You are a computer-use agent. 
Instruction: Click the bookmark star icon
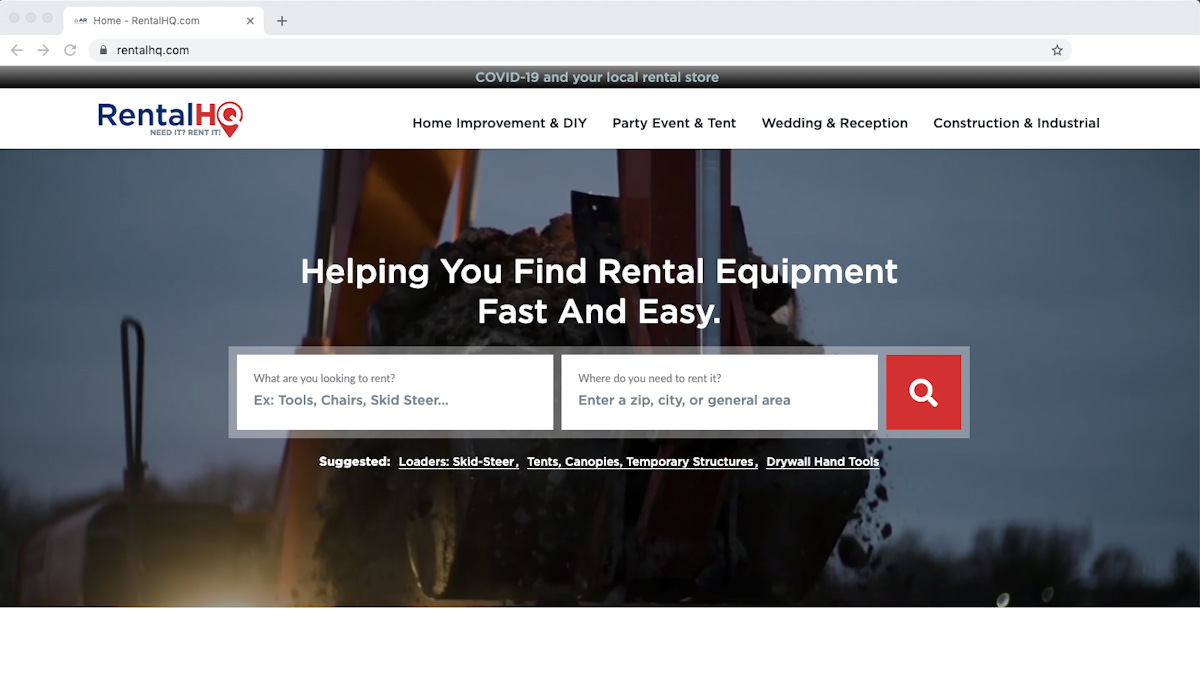1056,50
